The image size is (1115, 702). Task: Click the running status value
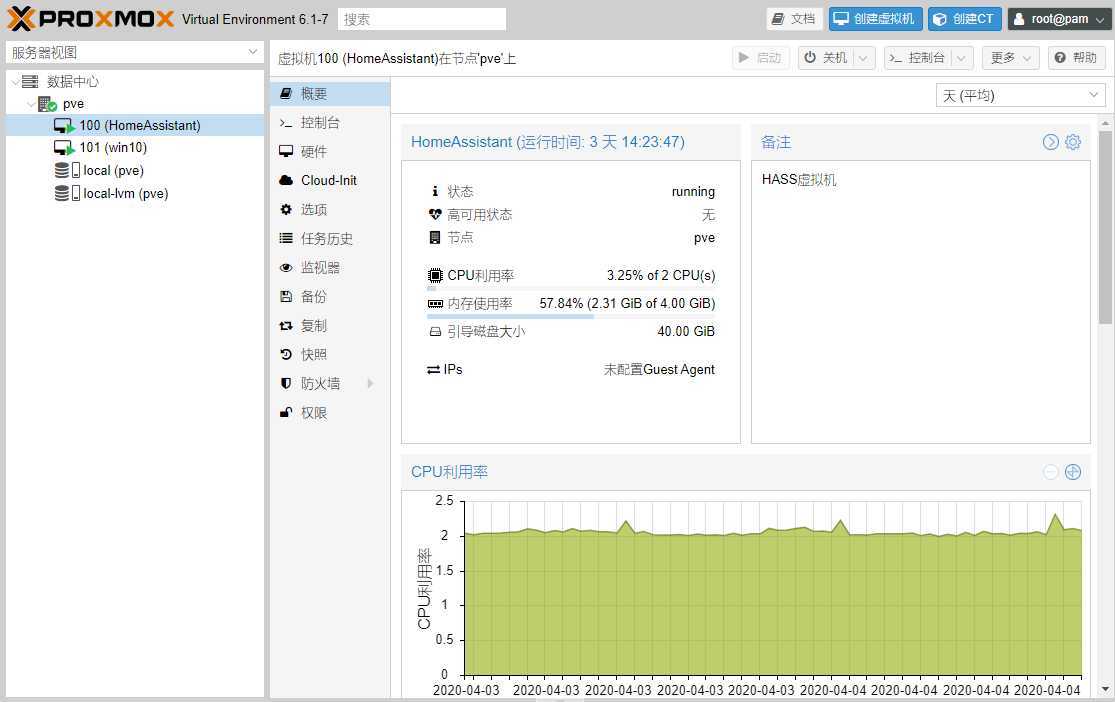pos(693,191)
